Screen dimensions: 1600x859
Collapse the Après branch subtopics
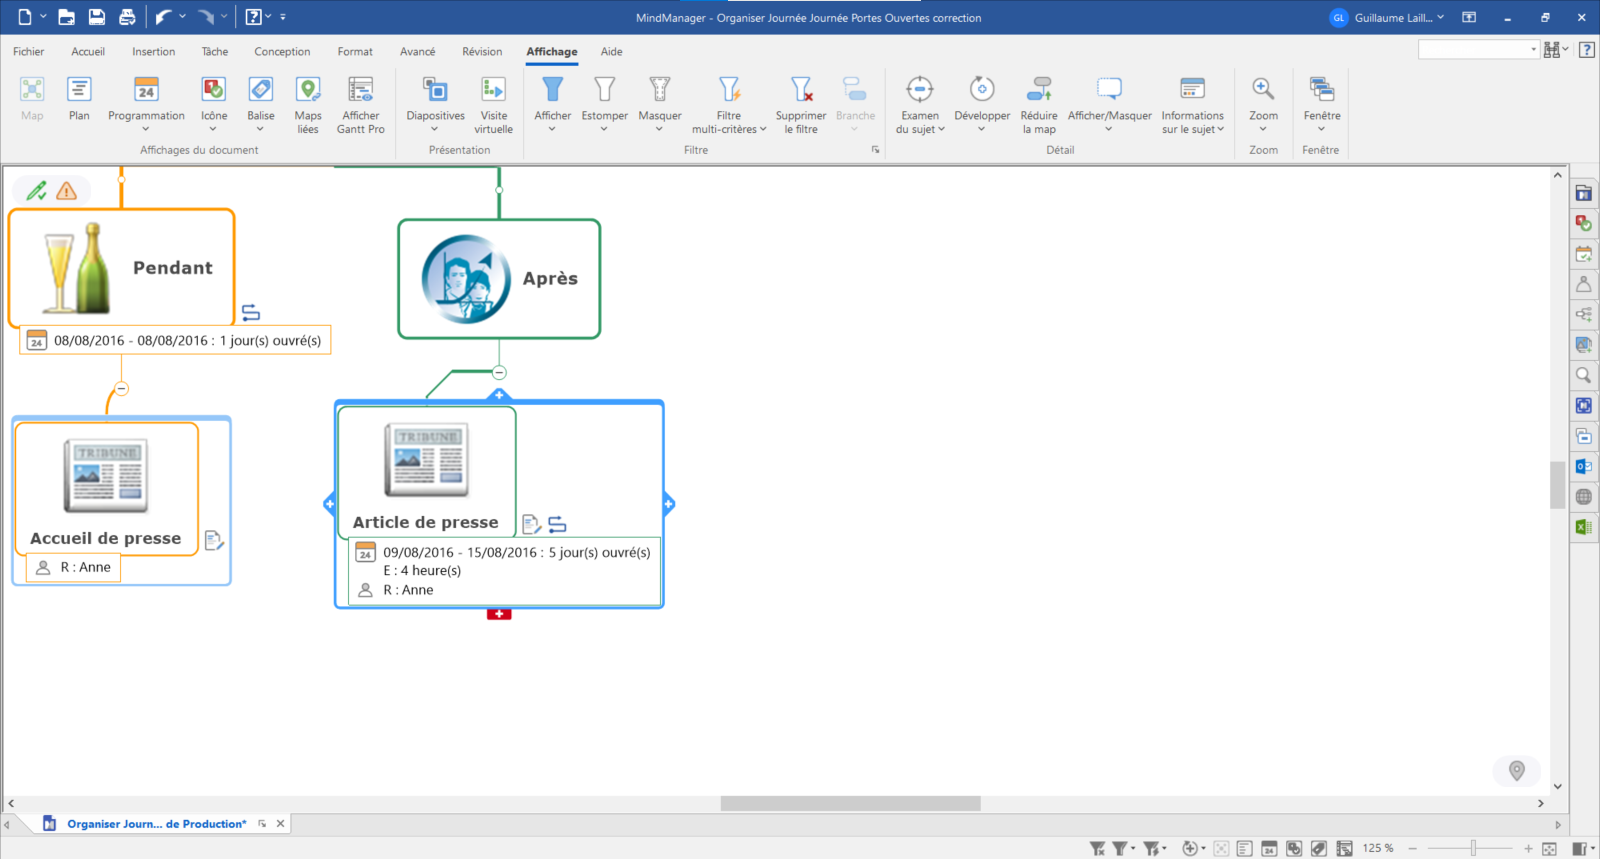coord(499,373)
